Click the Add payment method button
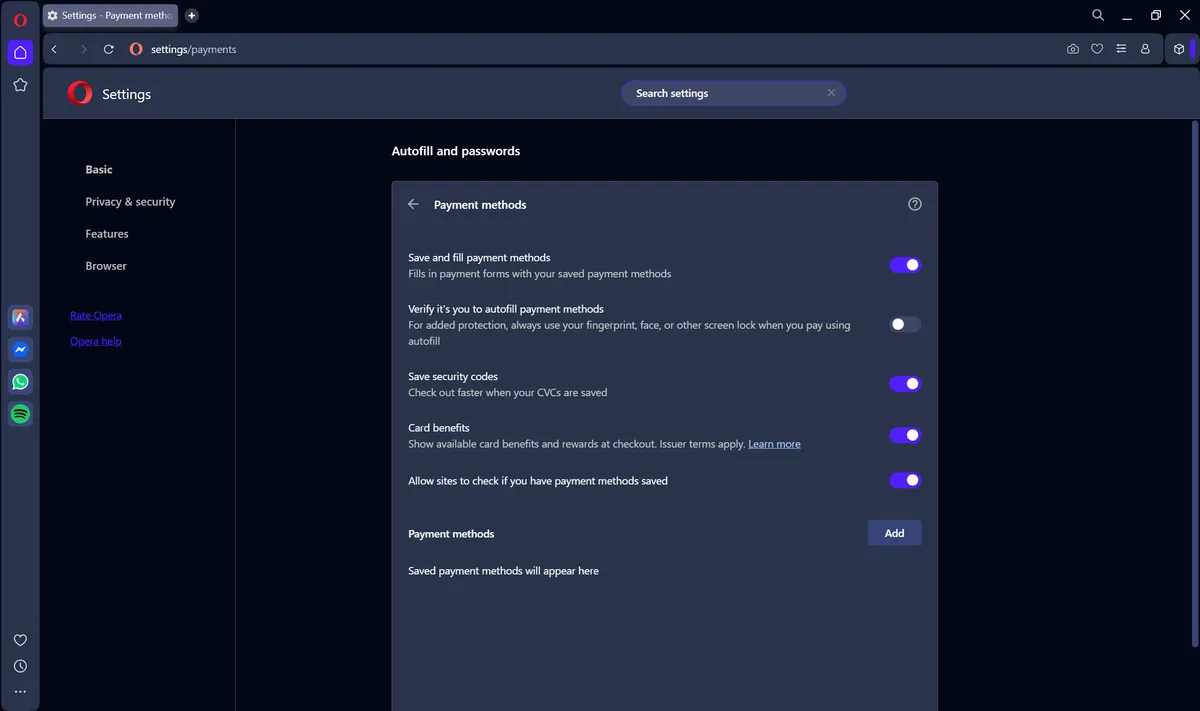Viewport: 1200px width, 711px height. click(x=894, y=533)
